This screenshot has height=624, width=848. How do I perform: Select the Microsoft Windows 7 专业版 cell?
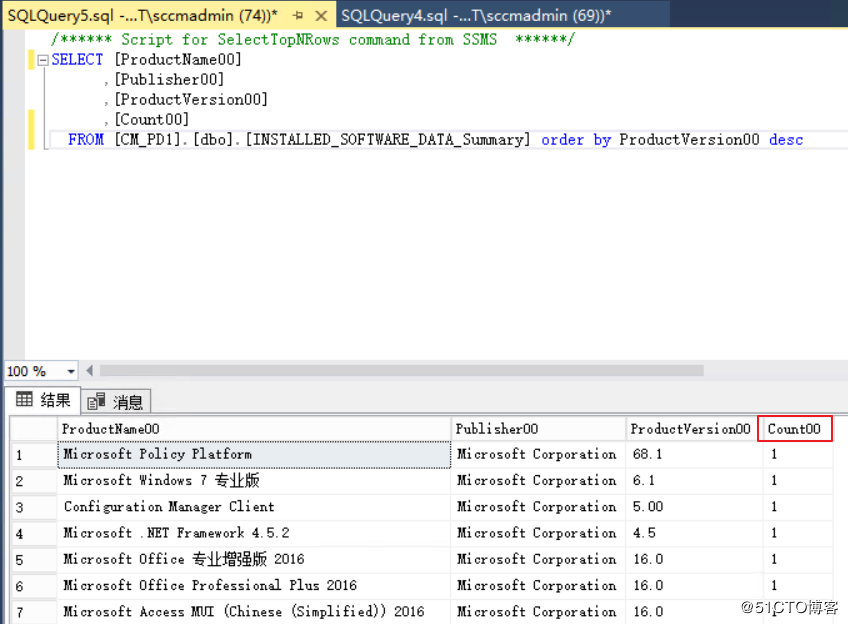click(254, 481)
